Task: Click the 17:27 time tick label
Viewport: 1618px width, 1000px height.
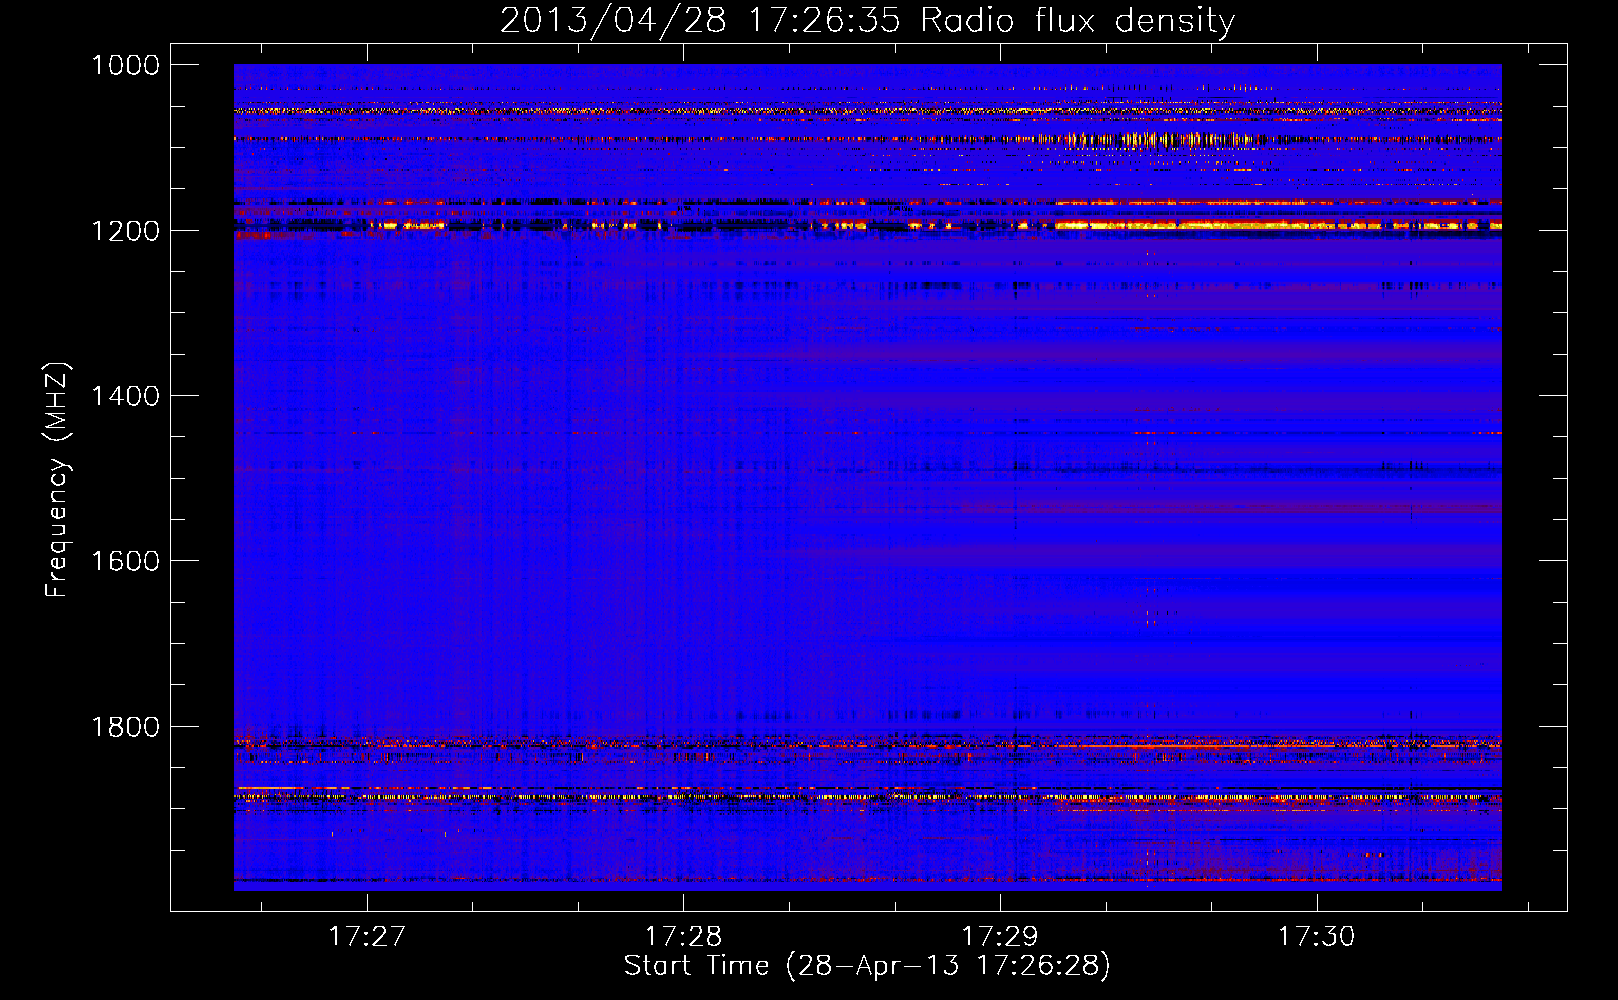Action: click(367, 936)
